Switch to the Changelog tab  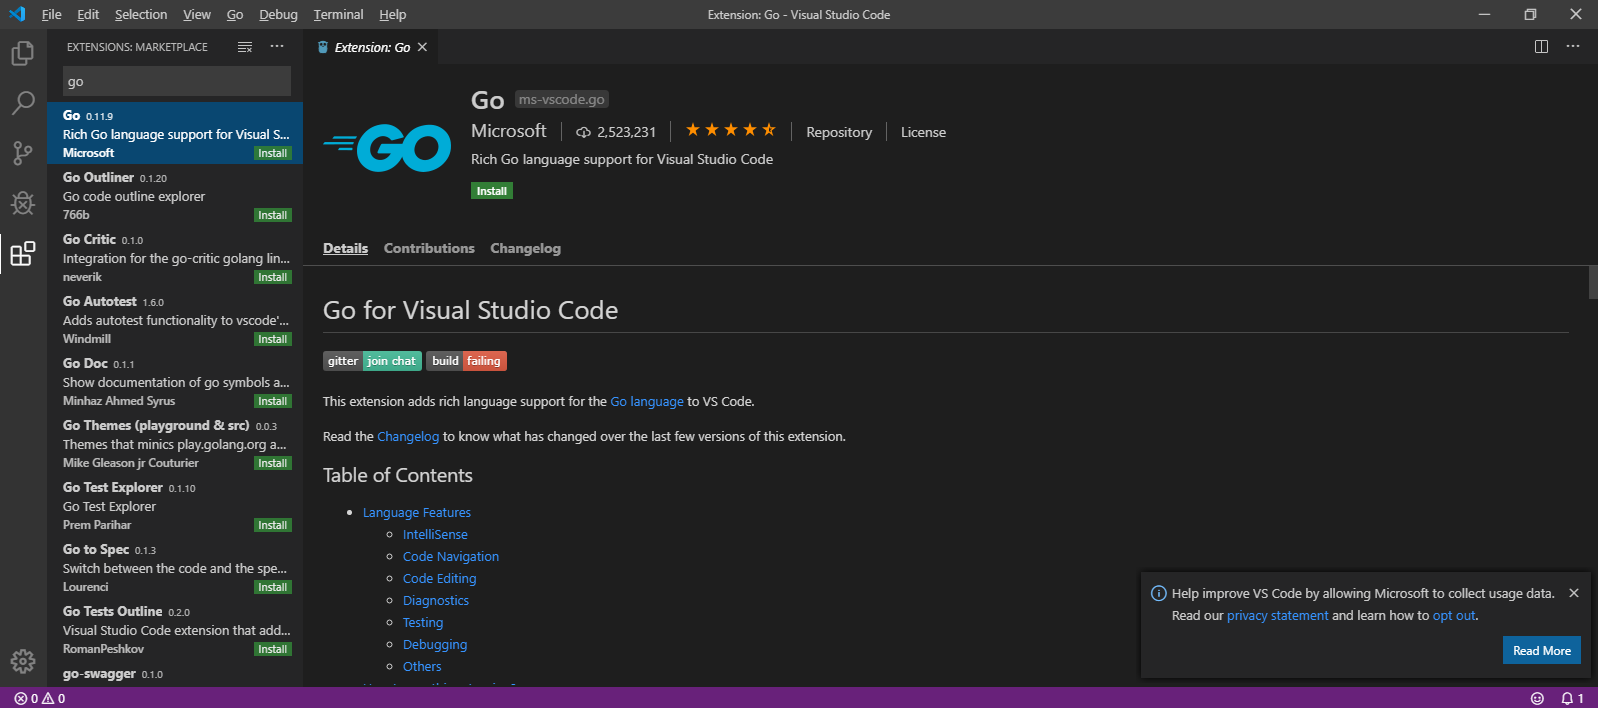[525, 248]
